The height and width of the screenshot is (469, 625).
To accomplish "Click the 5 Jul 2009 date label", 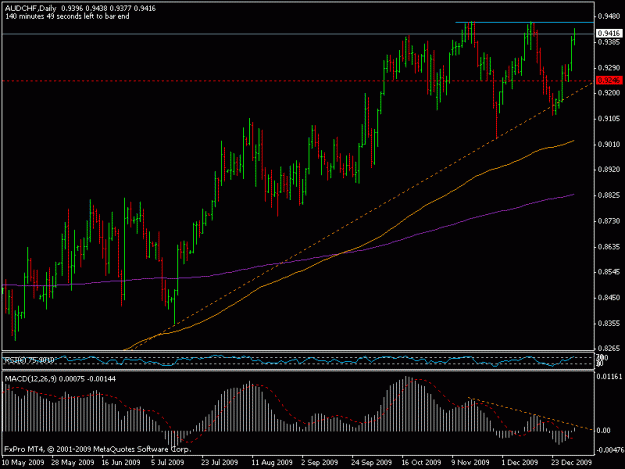I will (167, 462).
